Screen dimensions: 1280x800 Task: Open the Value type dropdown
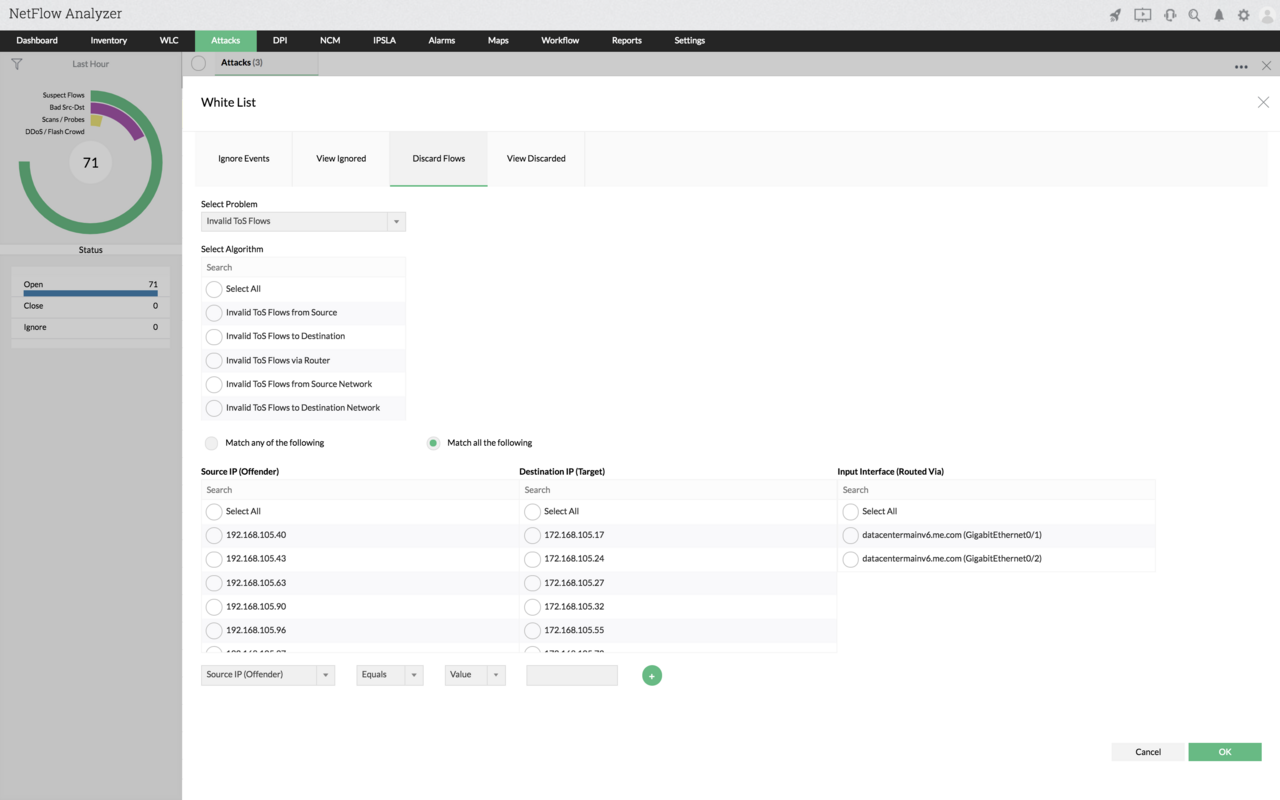click(475, 675)
